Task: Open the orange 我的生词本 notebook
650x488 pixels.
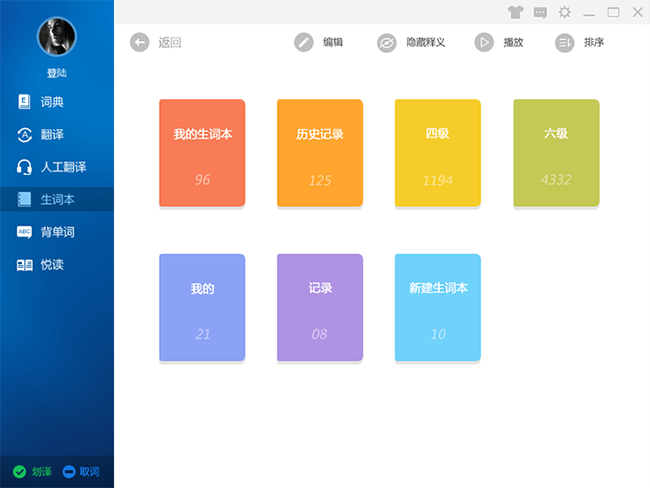Action: (x=202, y=153)
